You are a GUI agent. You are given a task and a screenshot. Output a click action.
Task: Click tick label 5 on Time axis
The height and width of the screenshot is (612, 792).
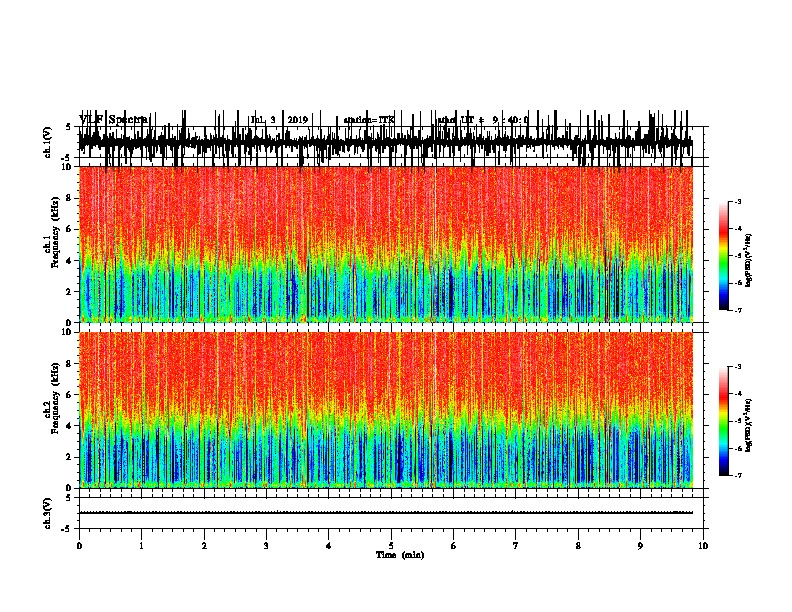tap(391, 546)
